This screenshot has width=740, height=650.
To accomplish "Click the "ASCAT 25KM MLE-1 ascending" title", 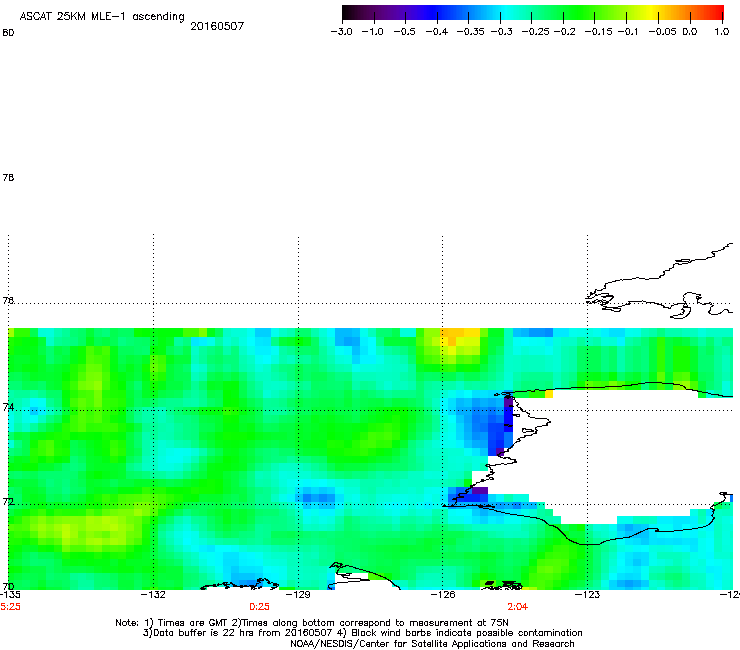I will pyautogui.click(x=102, y=17).
